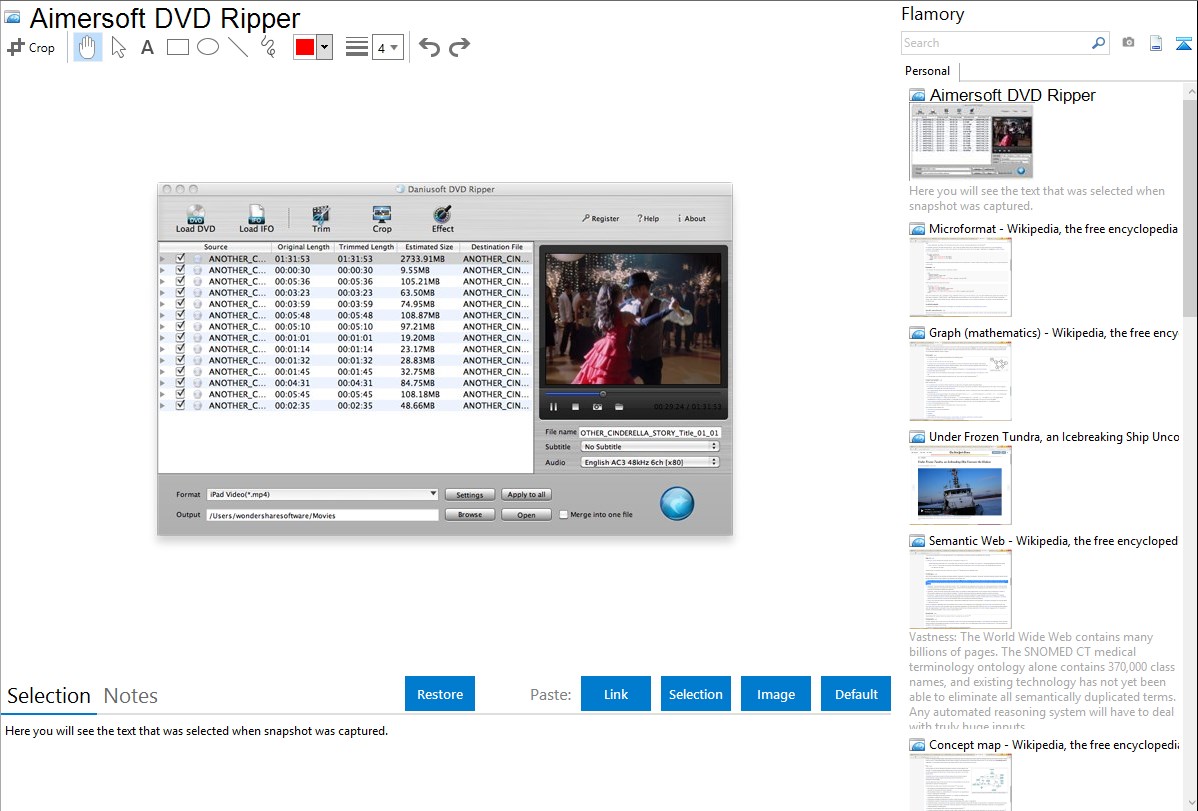Screen dimensions: 1198x811
Task: Expand the iPad Video format dropdown
Action: click(x=433, y=494)
